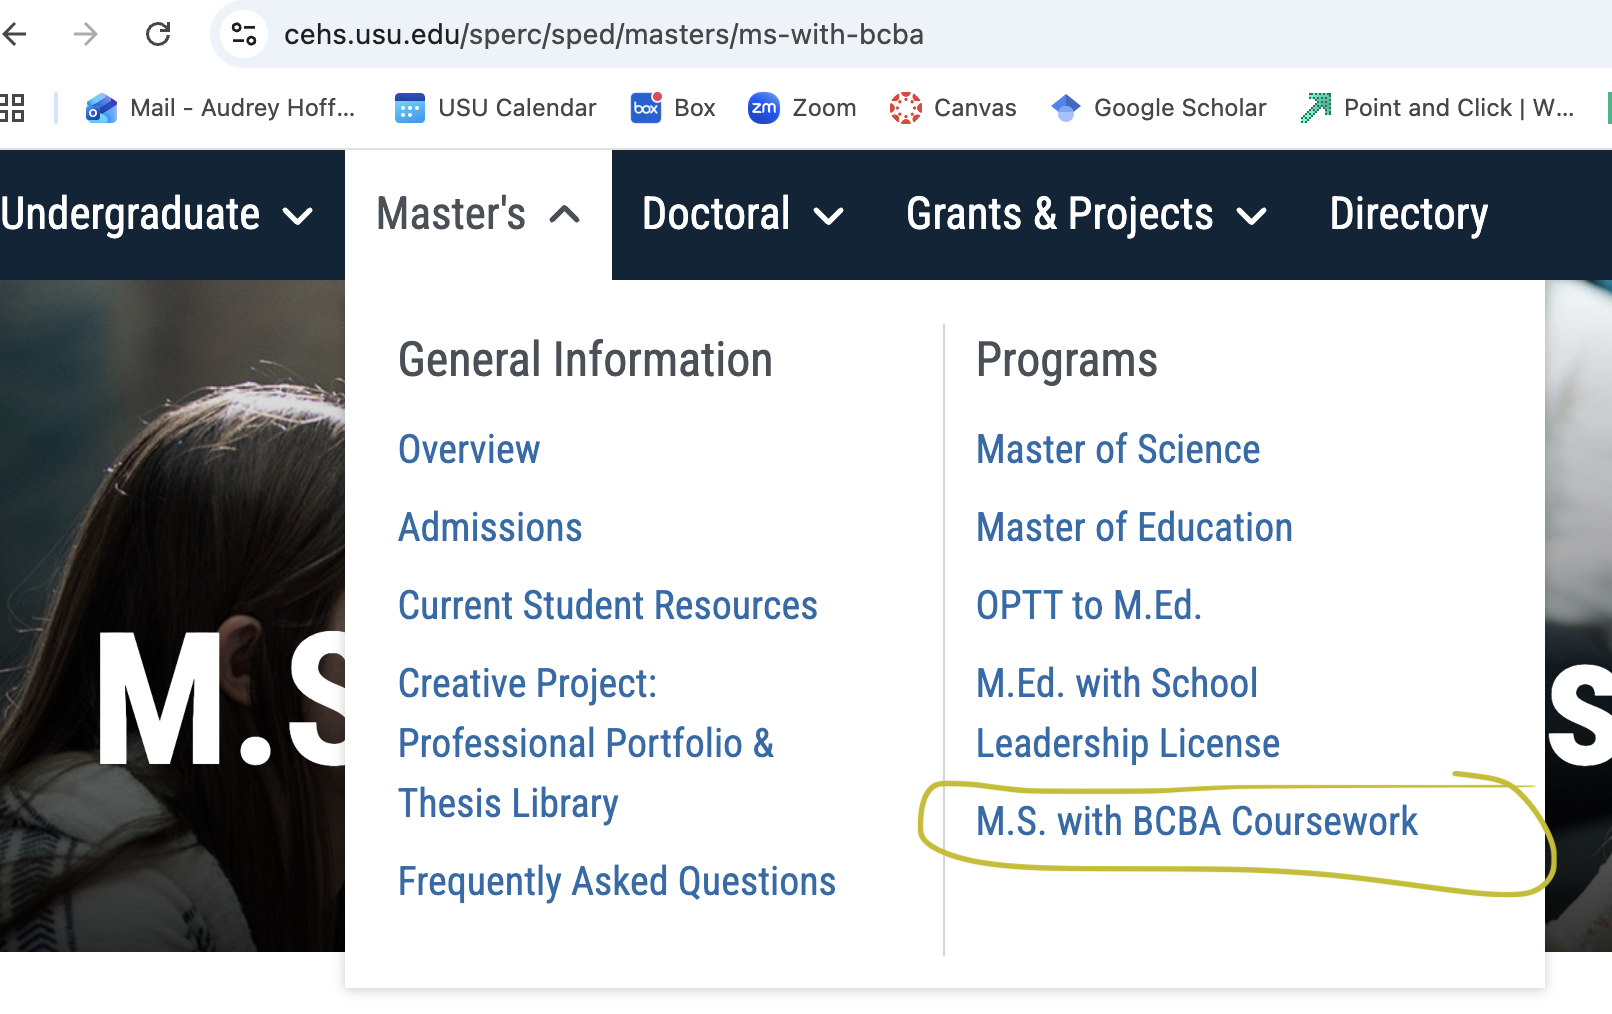Collapse the Master's dropdown menu
The height and width of the screenshot is (1014, 1612).
(x=478, y=214)
